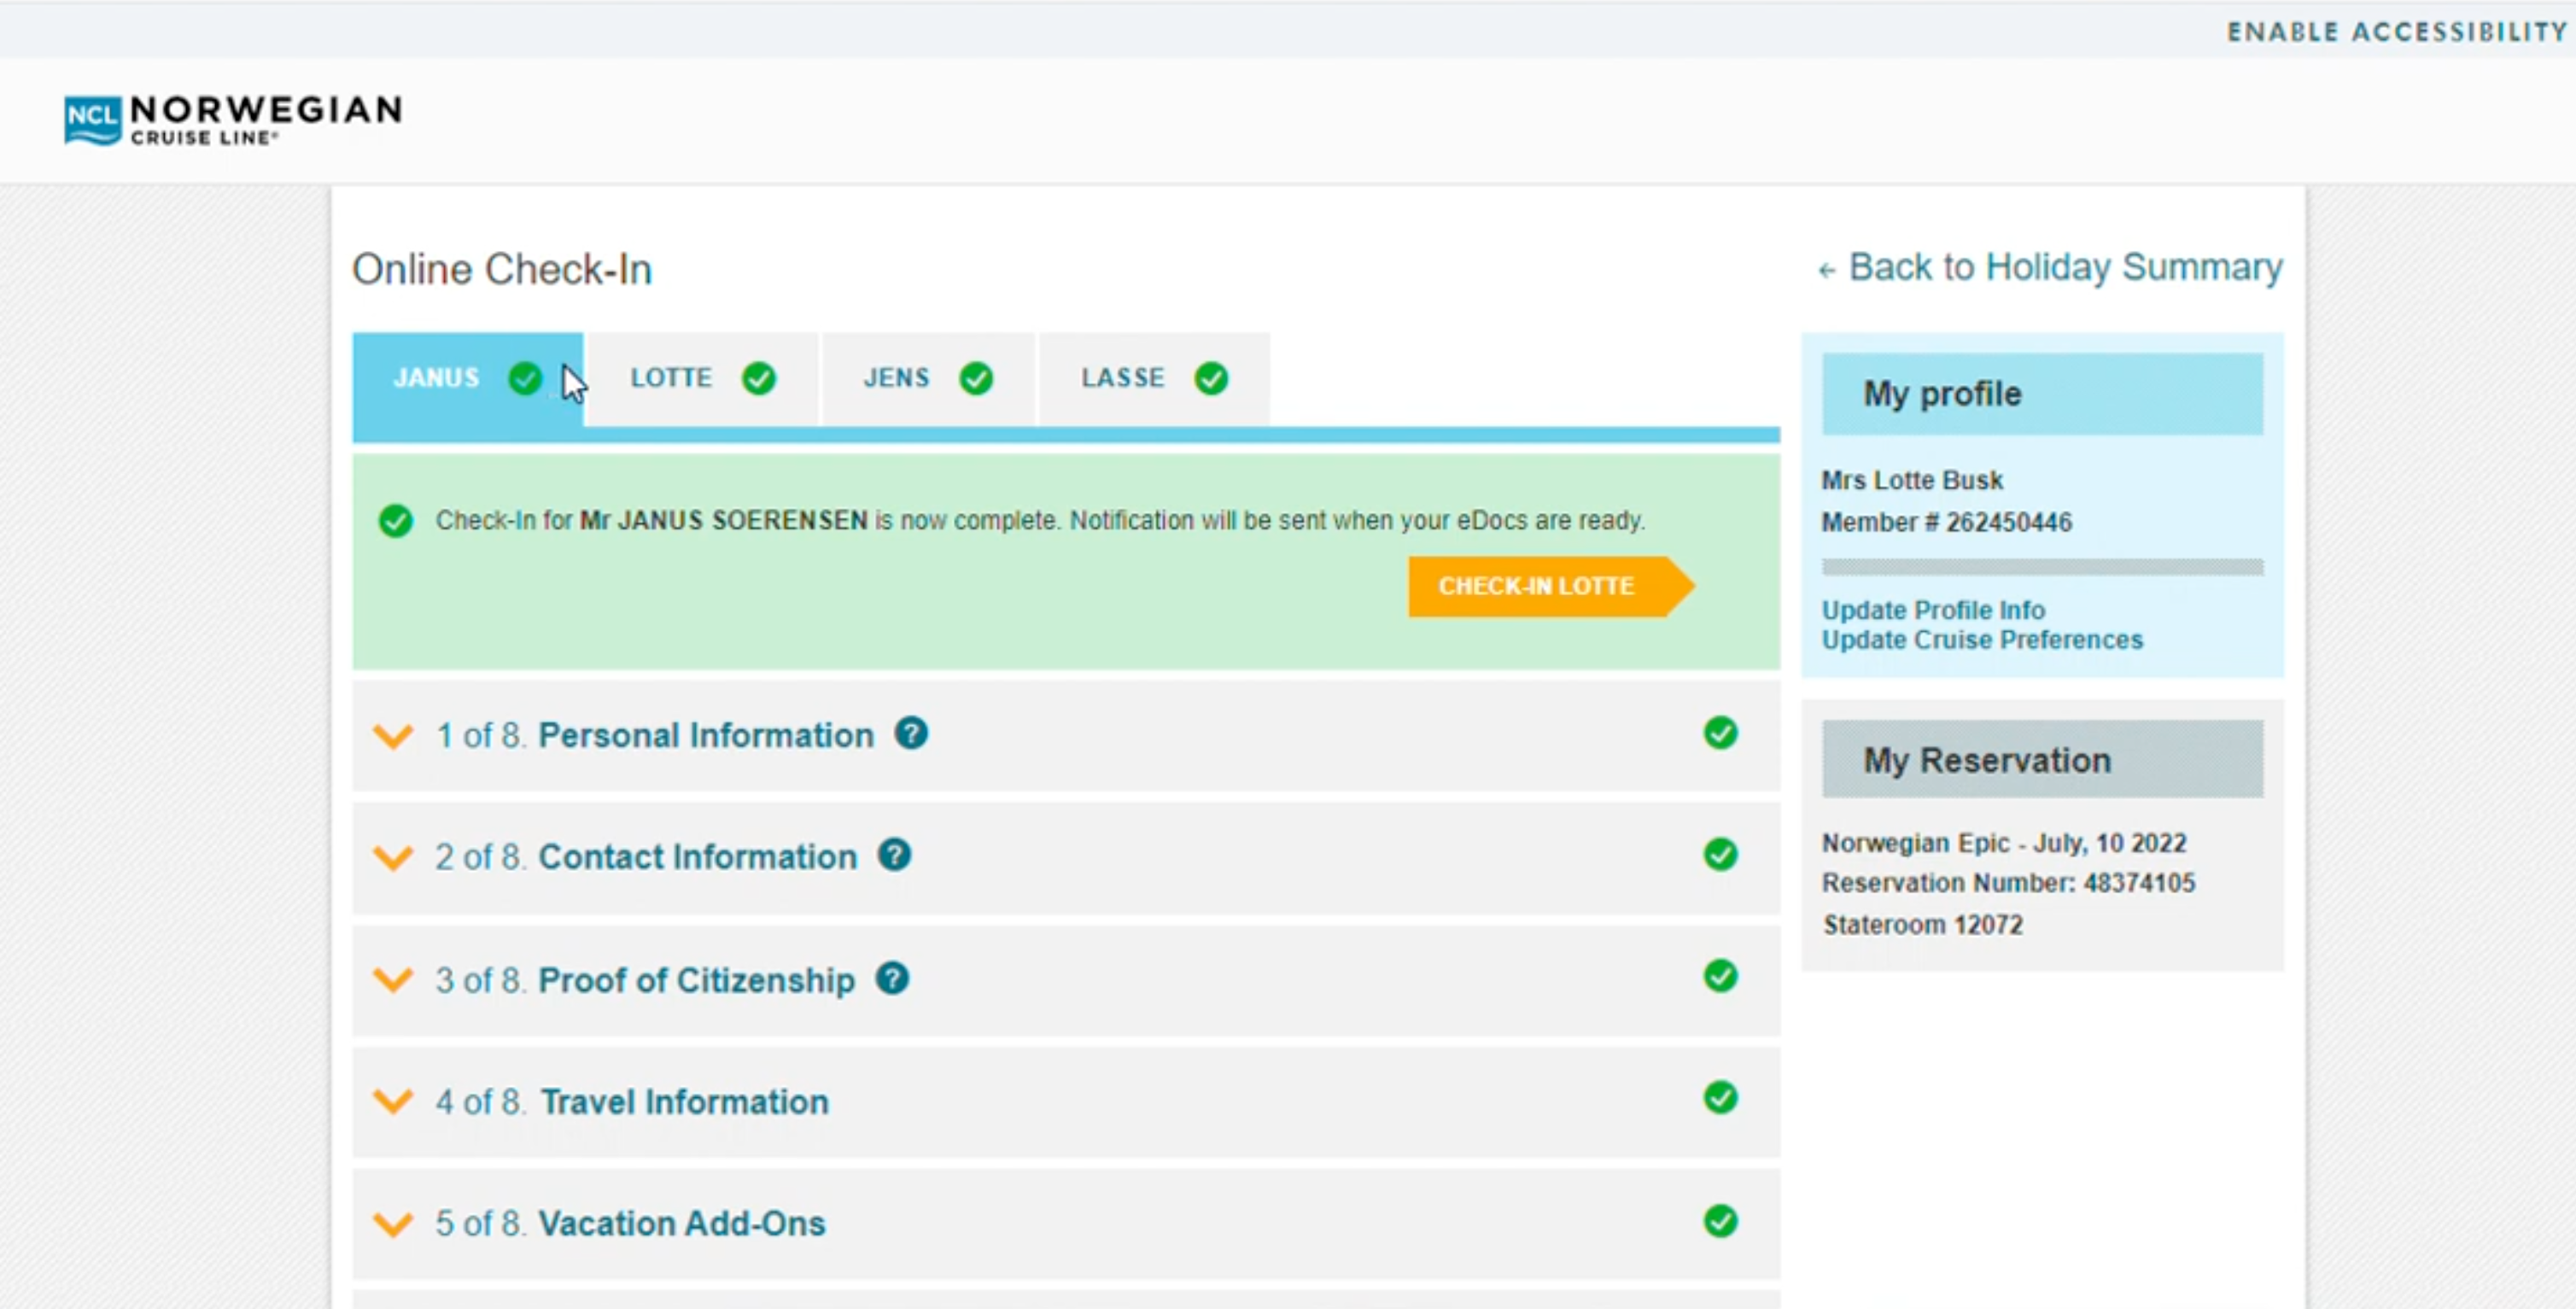The height and width of the screenshot is (1309, 2576).
Task: Click Reservation Number: 48374105 text
Action: pyautogui.click(x=2008, y=883)
